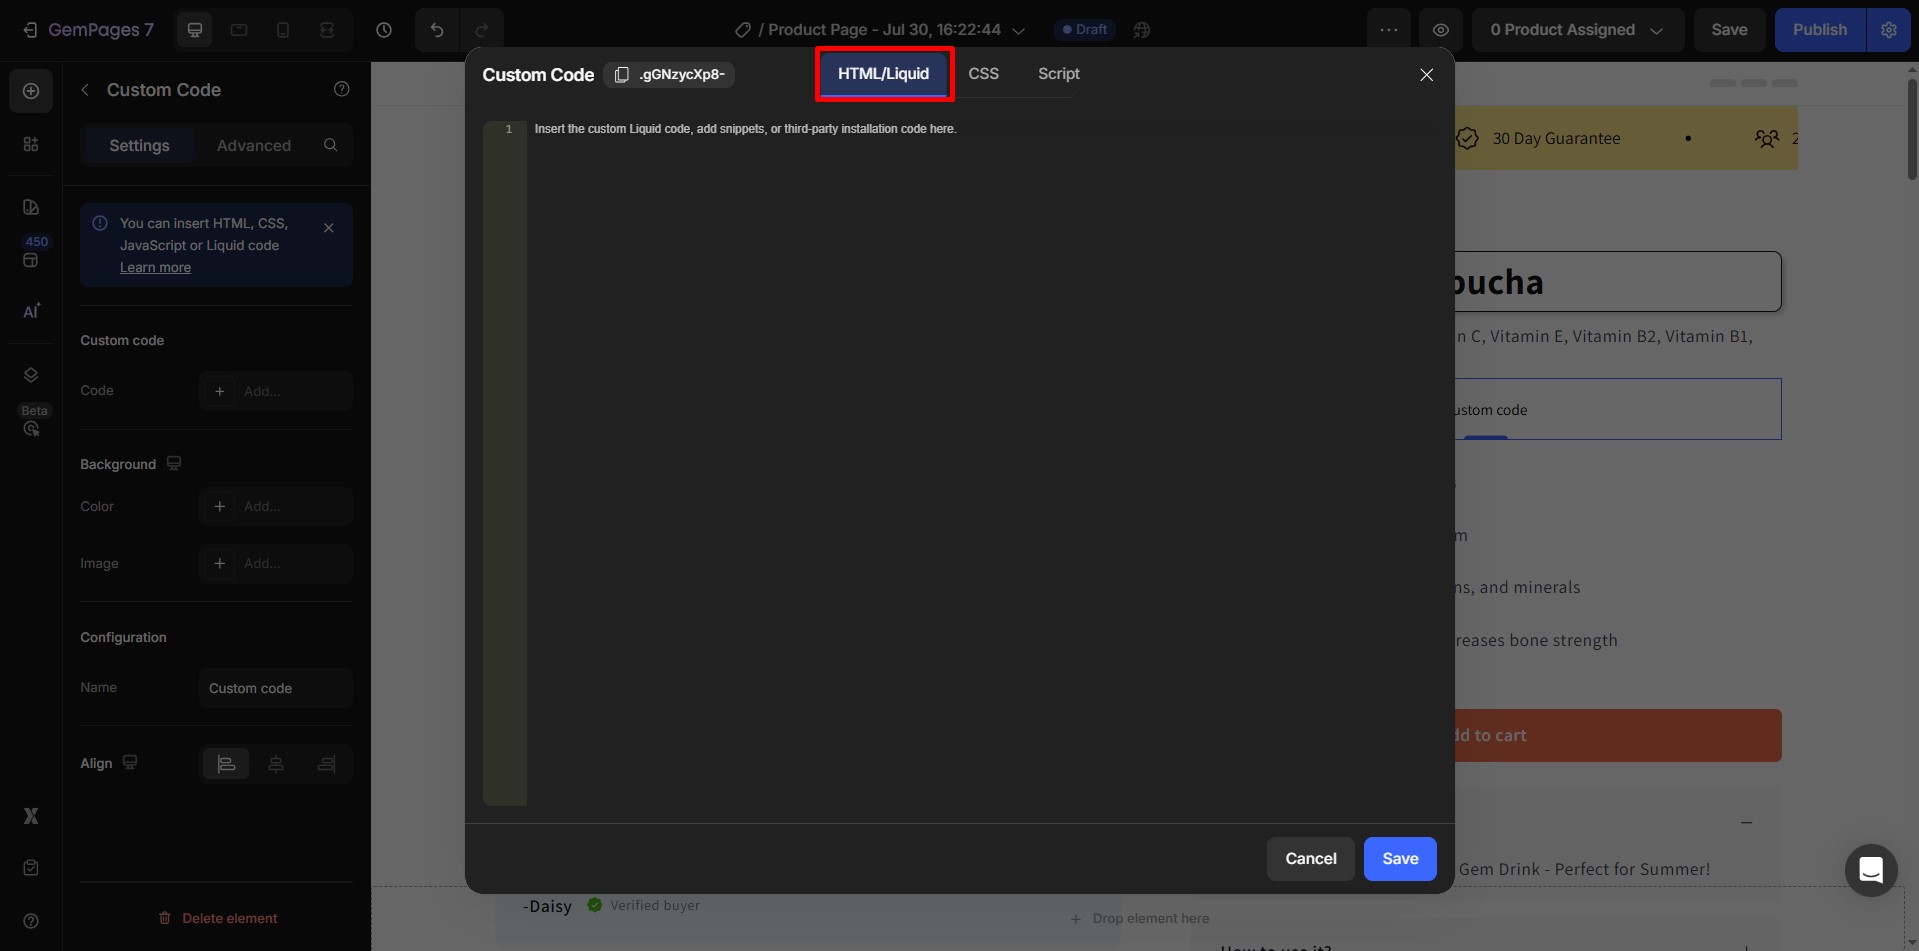Viewport: 1919px width, 951px height.
Task: Set element alignment to right
Action: coord(326,763)
